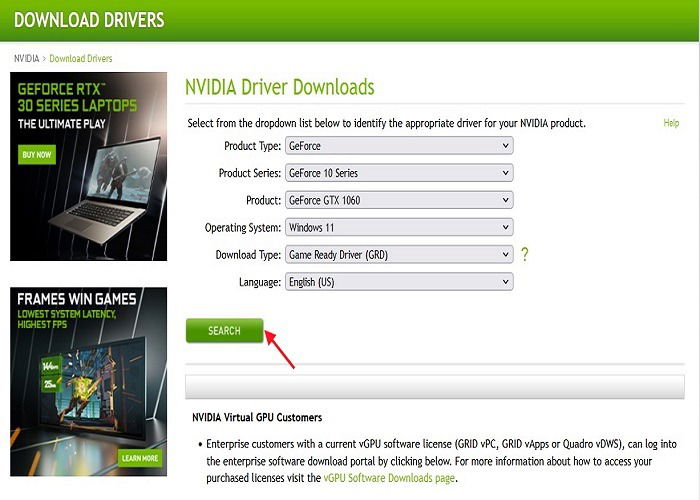Click the green SEARCH button
700x500 pixels.
(225, 331)
